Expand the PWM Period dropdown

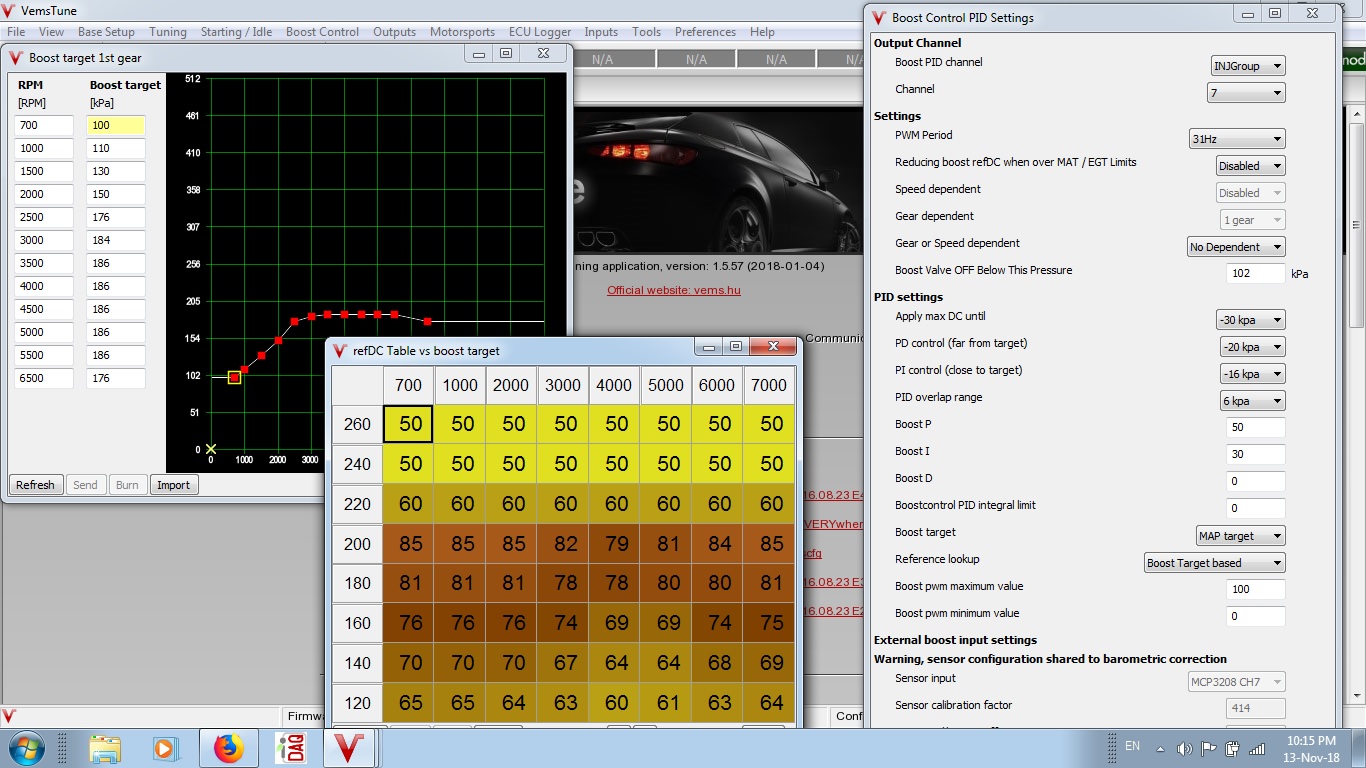pos(1236,139)
